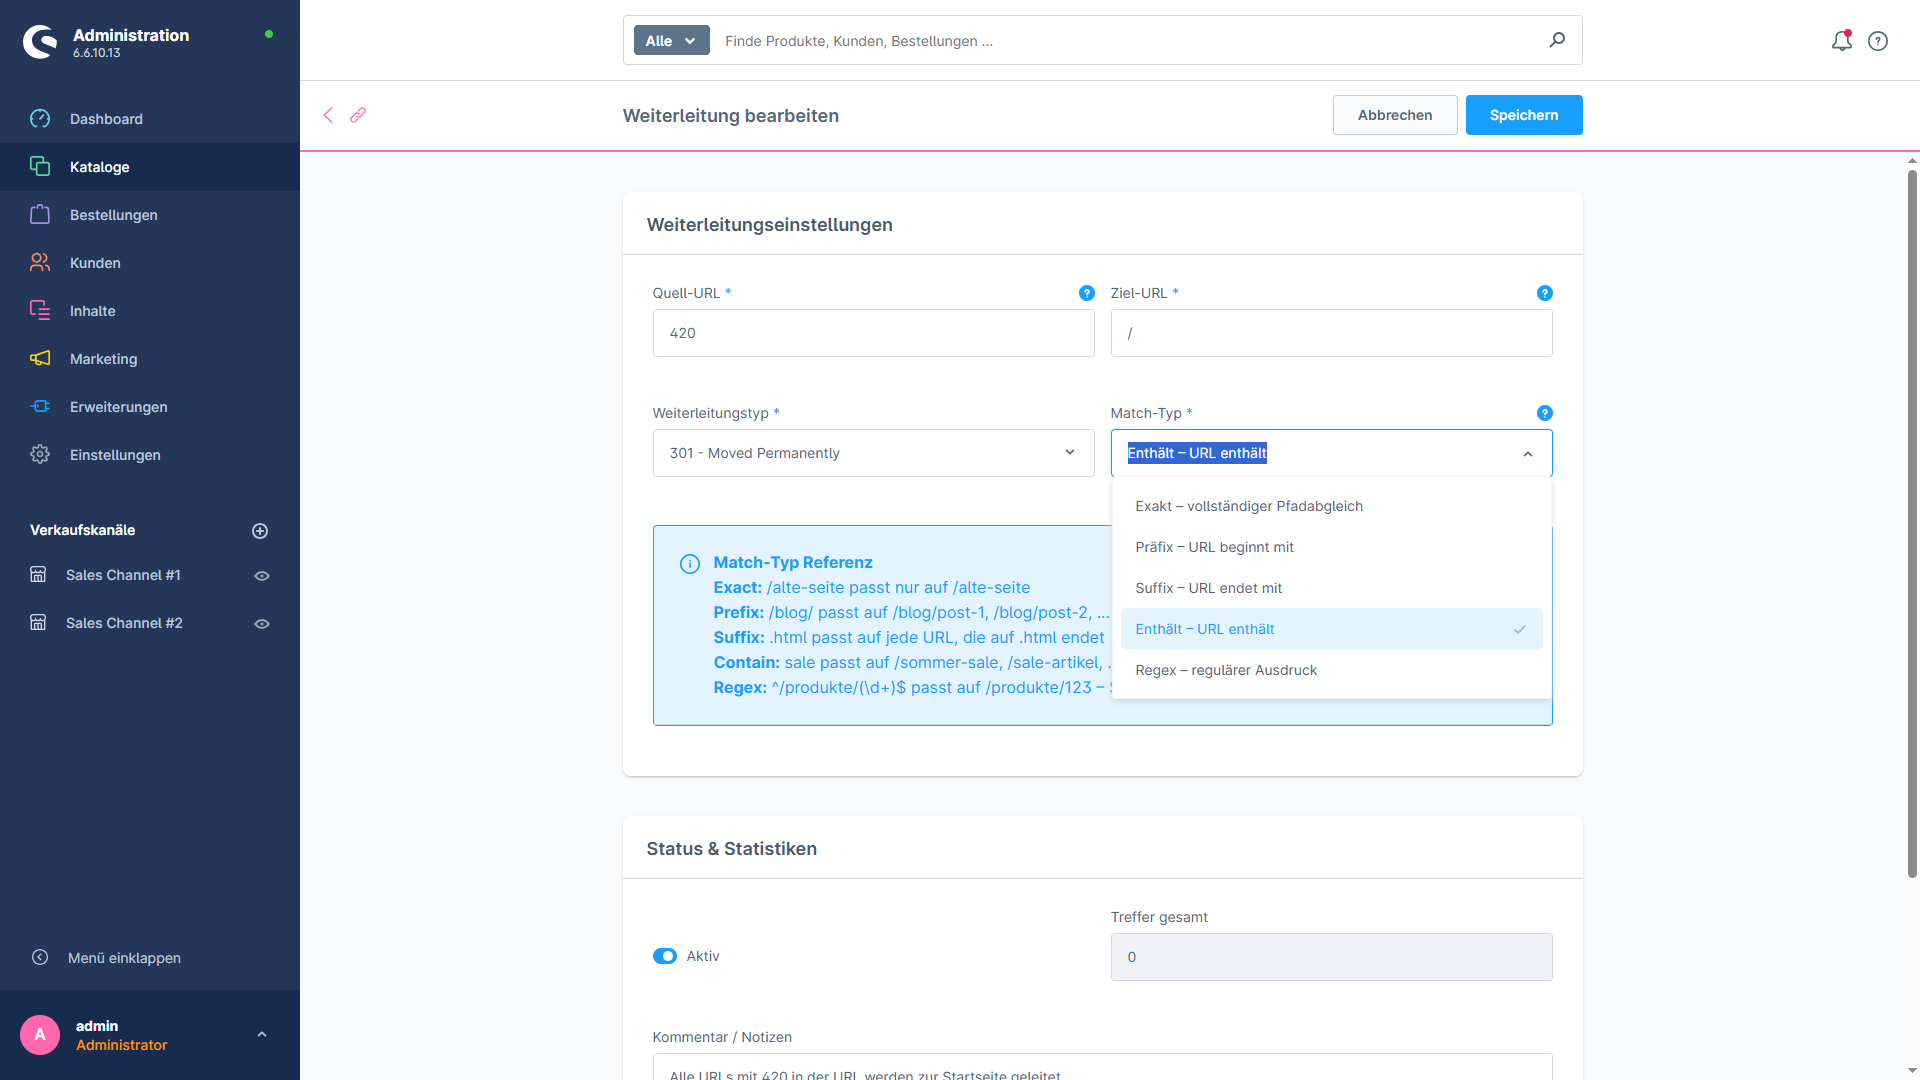This screenshot has width=1920, height=1080.
Task: Click the Sales Channel #2 storefront icon
Action: click(x=38, y=623)
